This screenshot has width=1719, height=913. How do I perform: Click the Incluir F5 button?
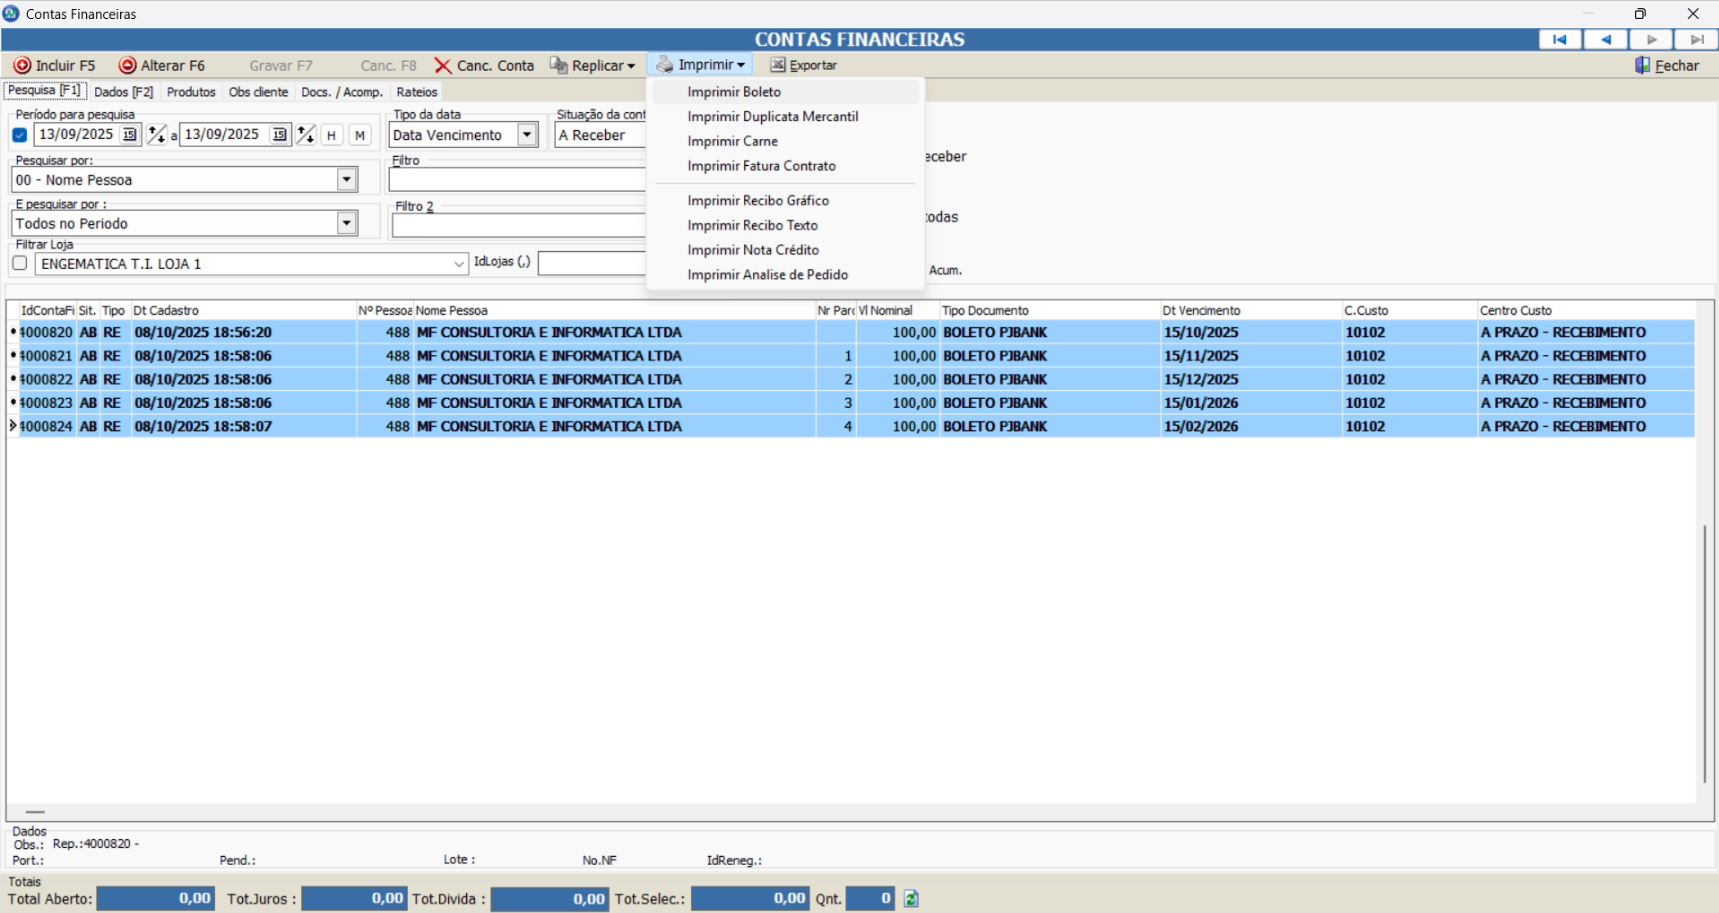tap(55, 66)
